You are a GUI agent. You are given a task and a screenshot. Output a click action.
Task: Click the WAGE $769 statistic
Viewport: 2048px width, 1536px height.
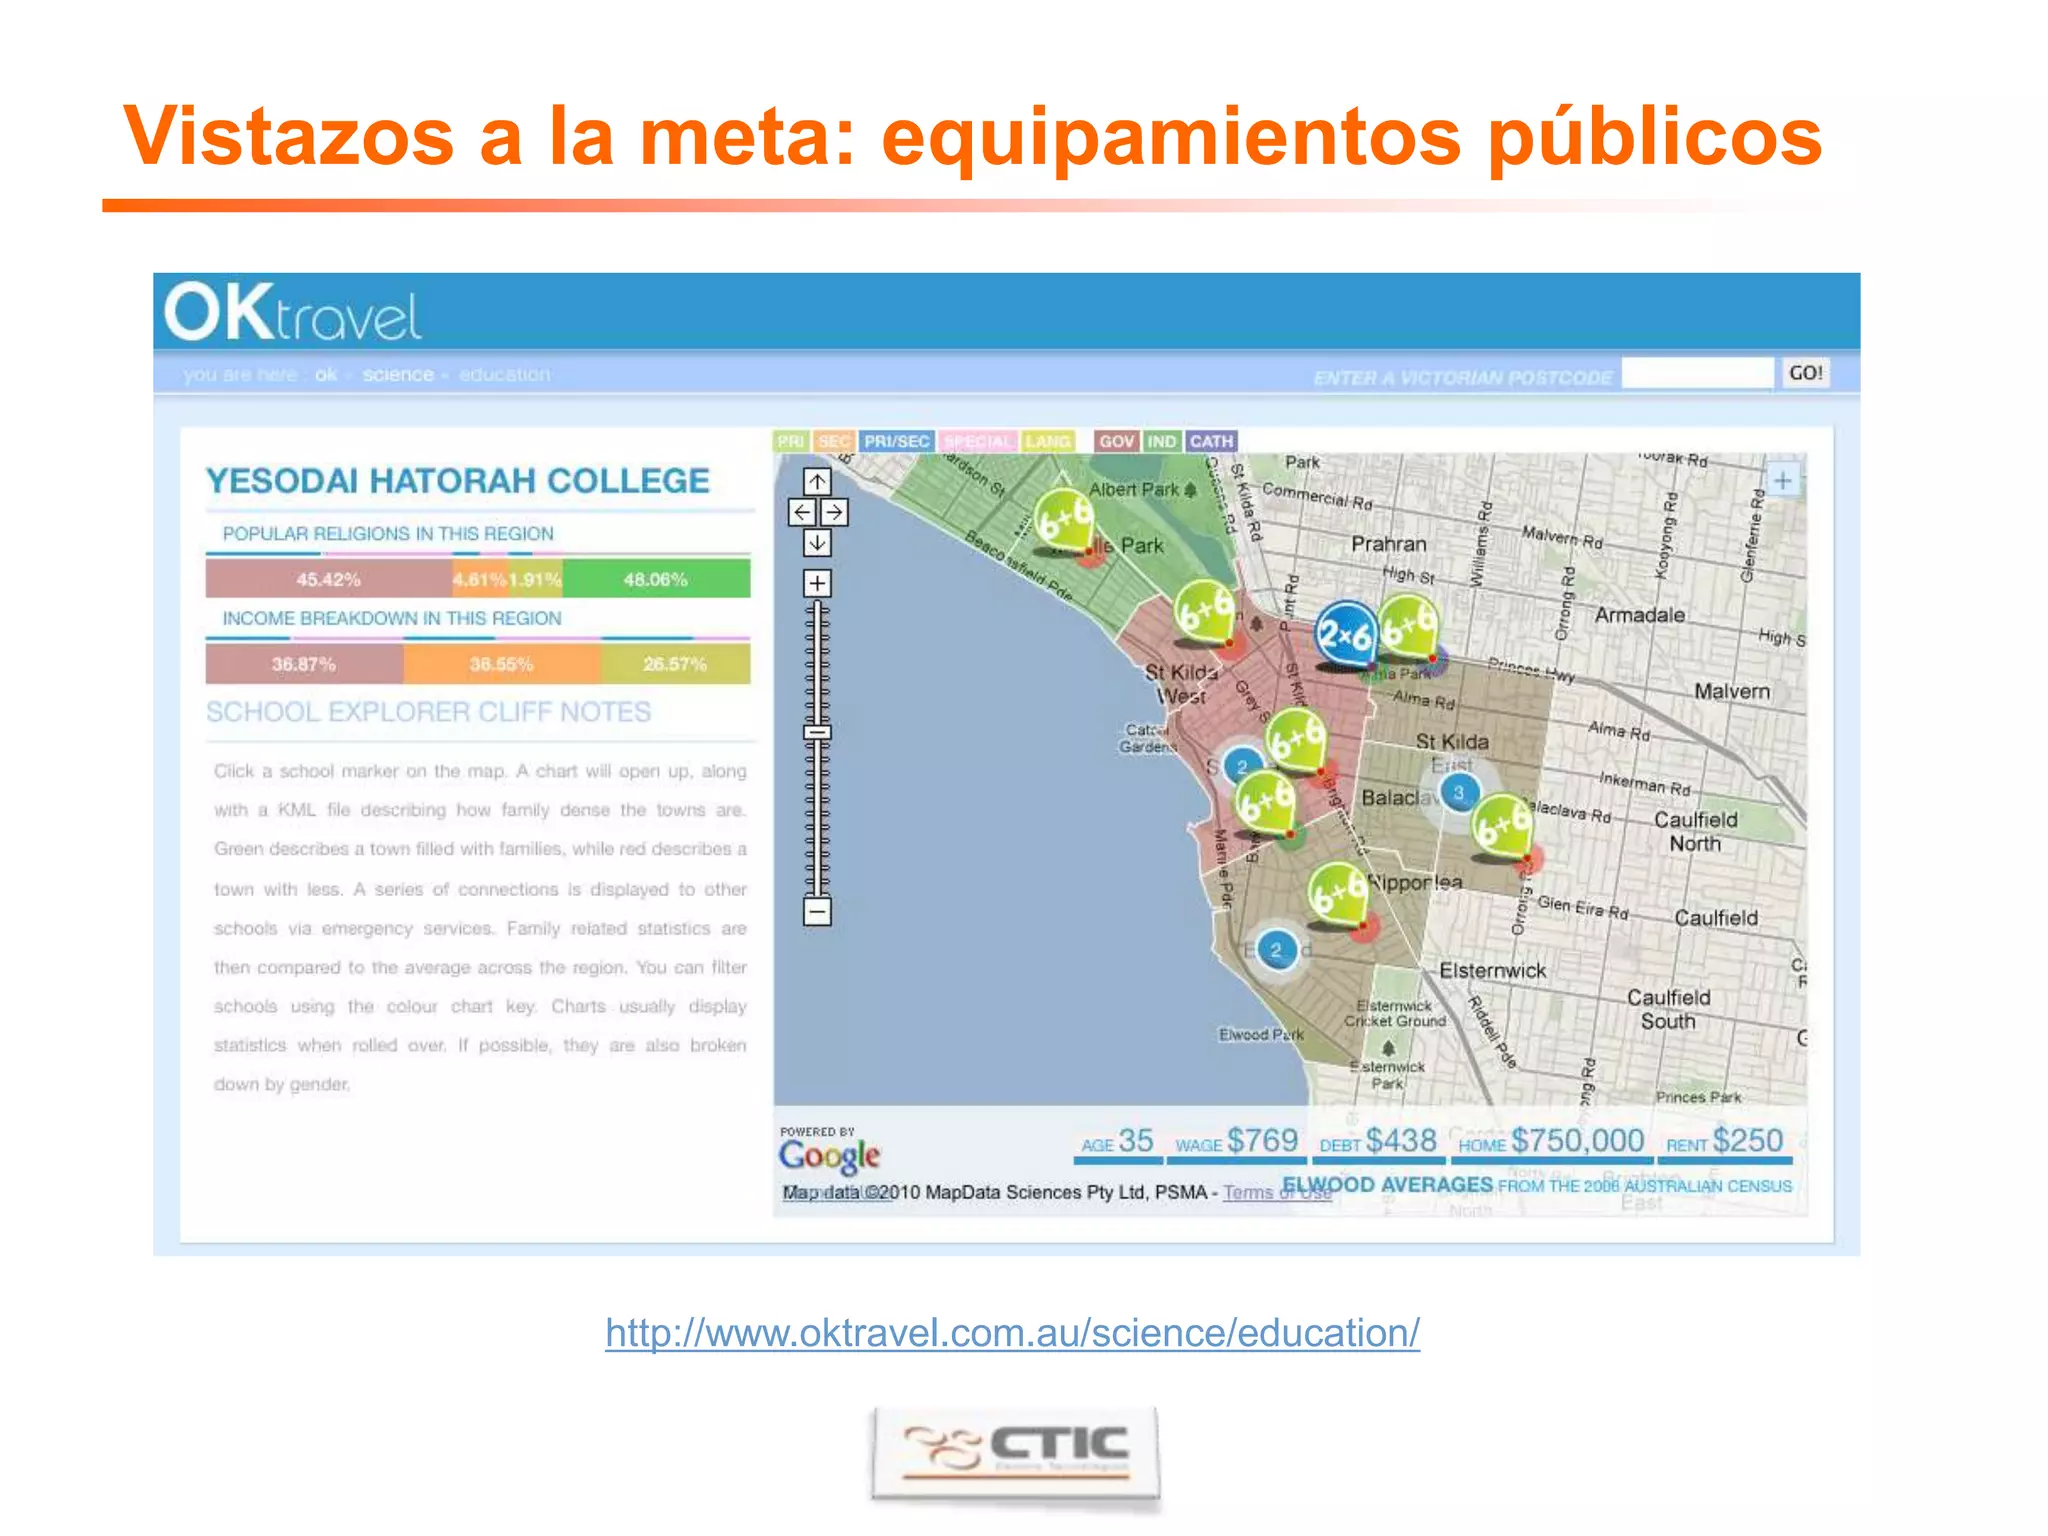1237,1142
